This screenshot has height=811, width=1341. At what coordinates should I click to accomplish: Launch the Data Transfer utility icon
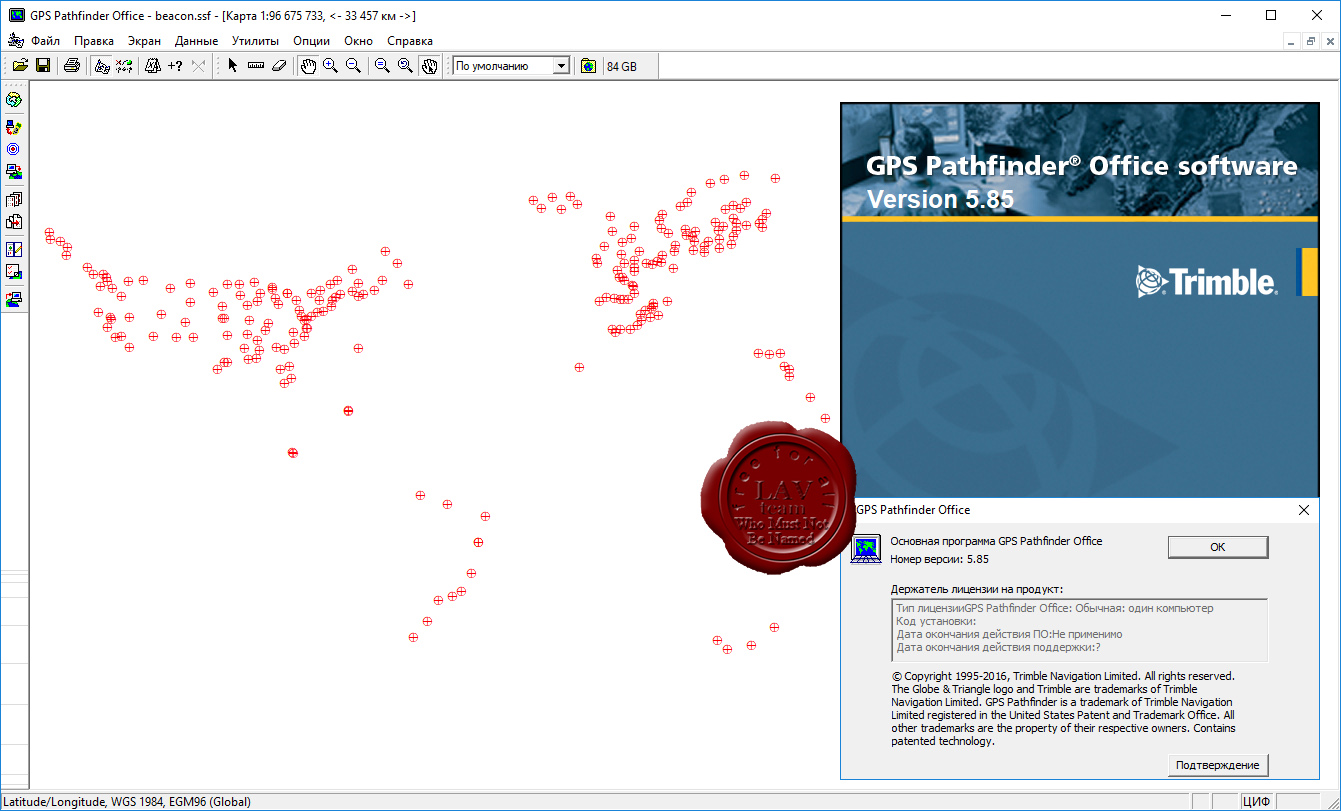(14, 127)
